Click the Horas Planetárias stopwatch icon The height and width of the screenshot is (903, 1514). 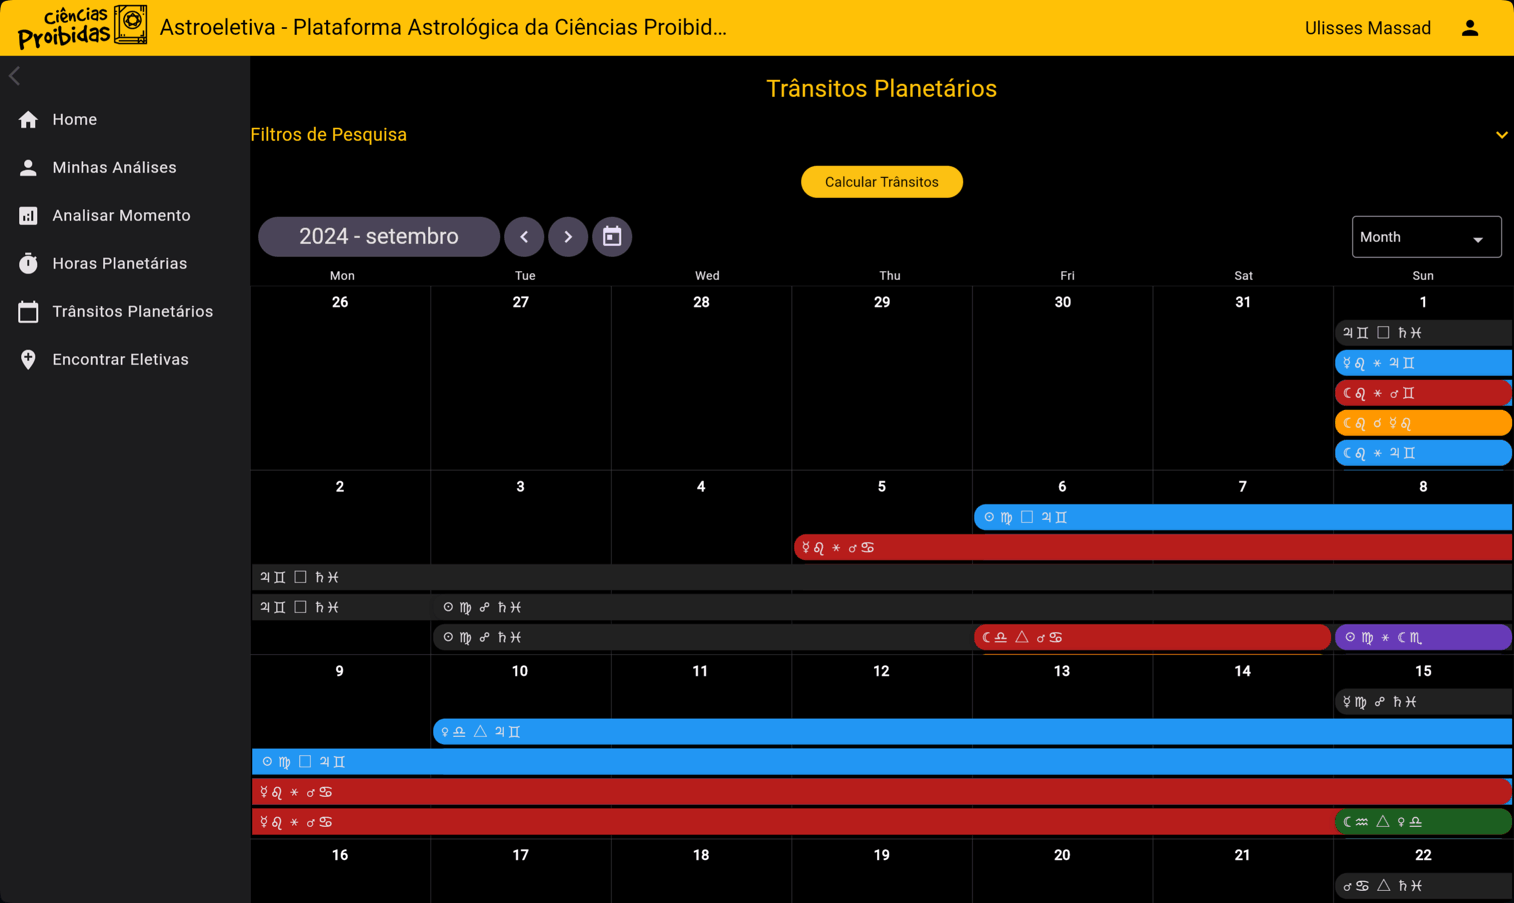[28, 264]
